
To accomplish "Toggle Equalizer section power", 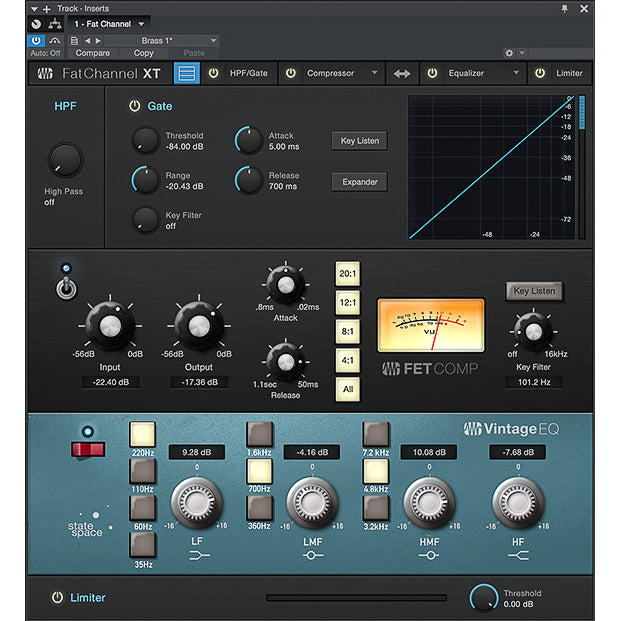I will (x=432, y=73).
